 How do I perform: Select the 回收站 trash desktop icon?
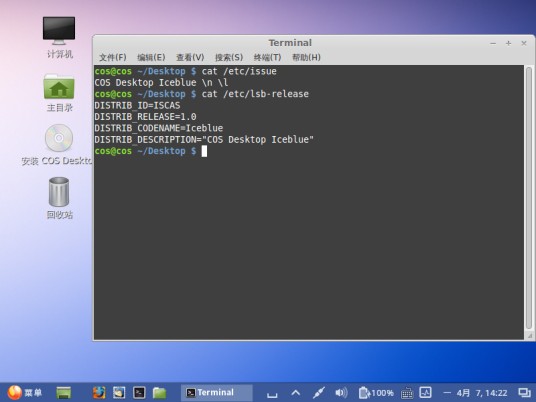[x=59, y=198]
